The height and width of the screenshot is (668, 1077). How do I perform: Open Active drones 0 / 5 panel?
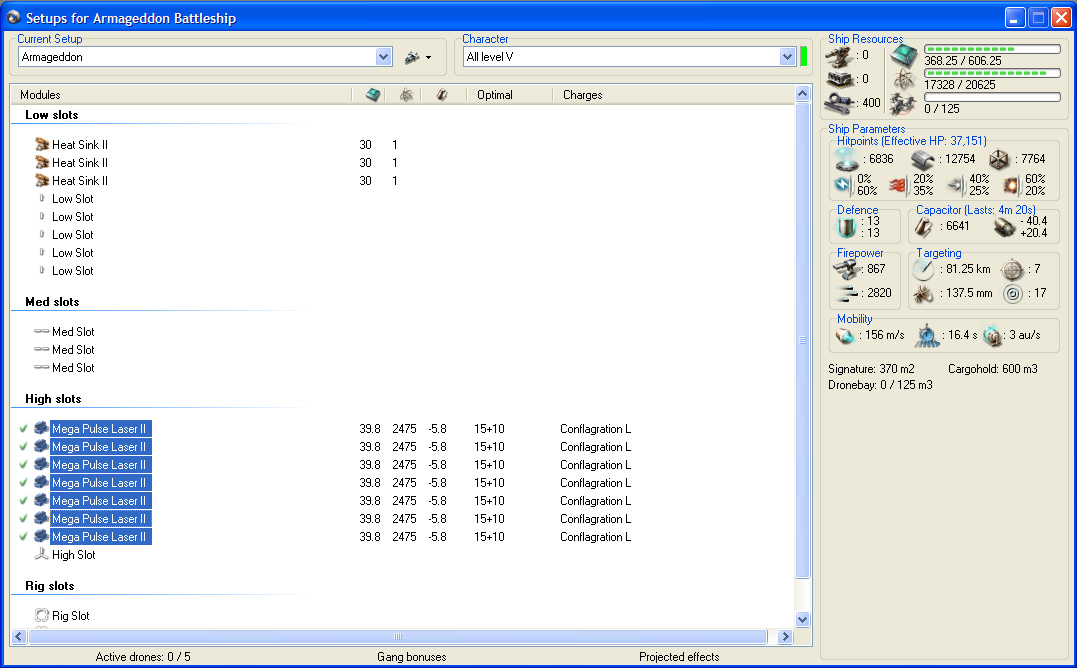(143, 657)
